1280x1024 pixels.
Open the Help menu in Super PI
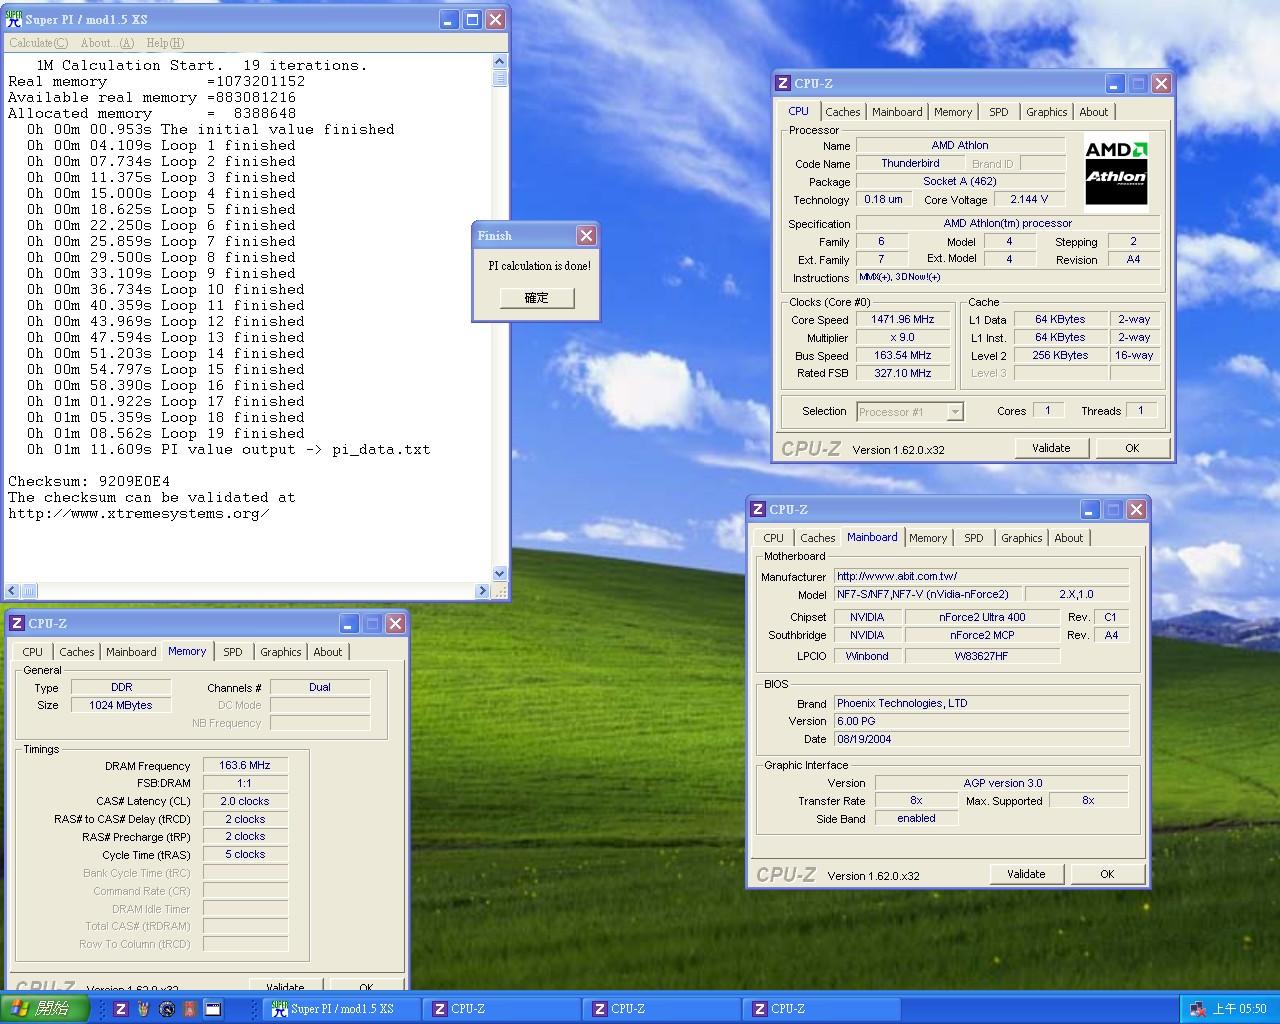[165, 43]
